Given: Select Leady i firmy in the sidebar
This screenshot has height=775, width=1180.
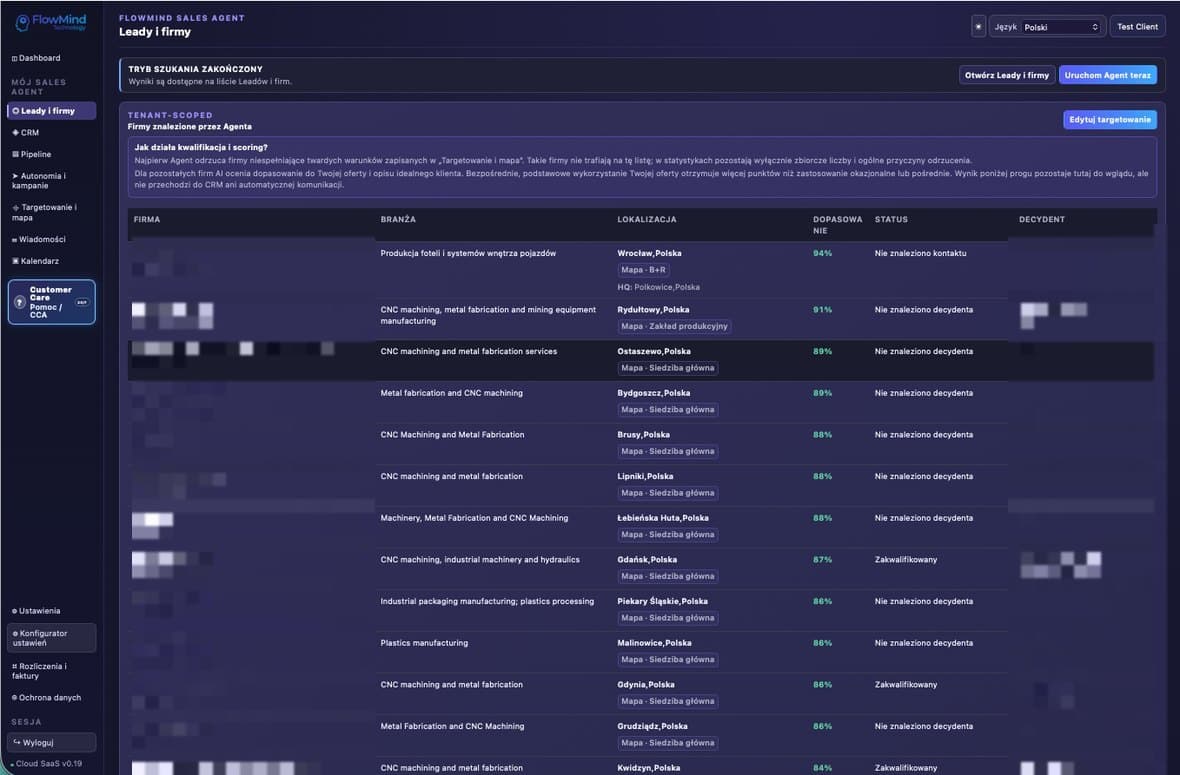Looking at the screenshot, I should click(51, 111).
